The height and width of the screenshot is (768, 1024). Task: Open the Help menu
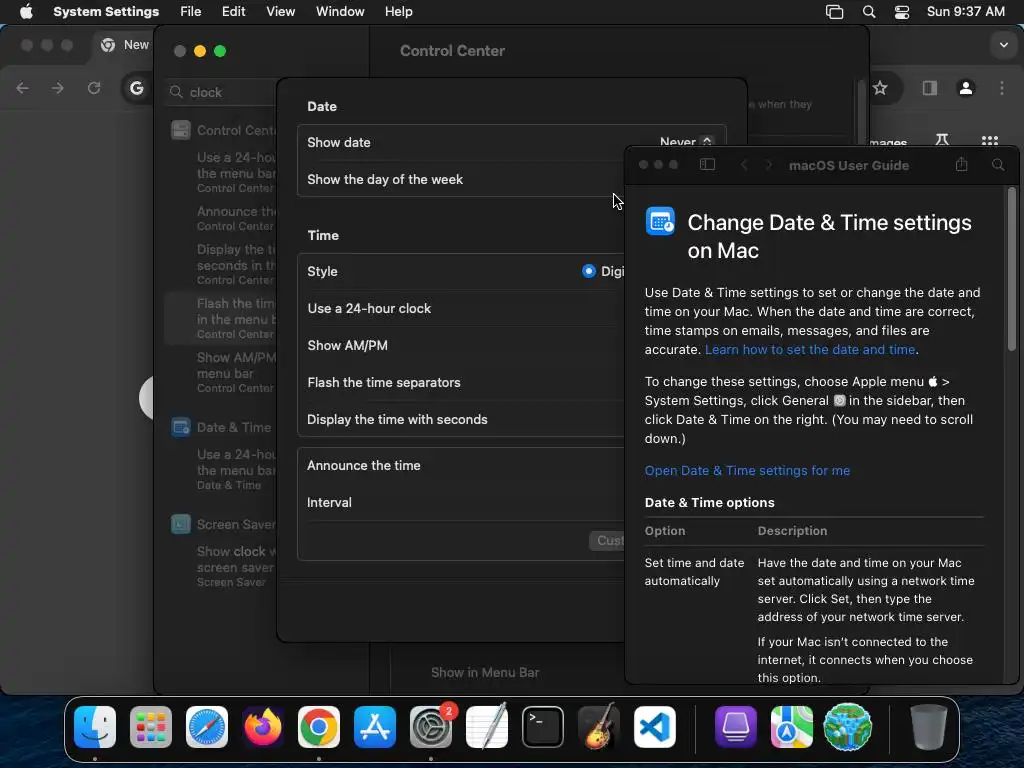coord(398,12)
